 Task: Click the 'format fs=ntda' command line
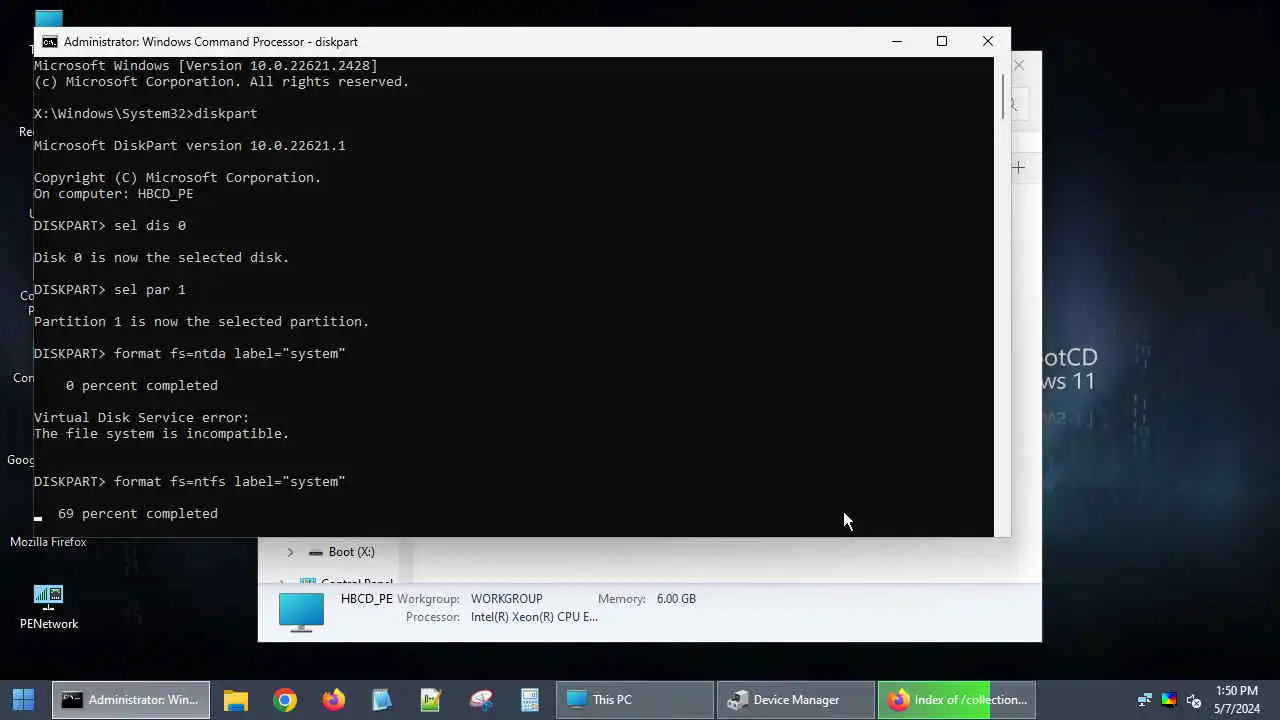[190, 353]
